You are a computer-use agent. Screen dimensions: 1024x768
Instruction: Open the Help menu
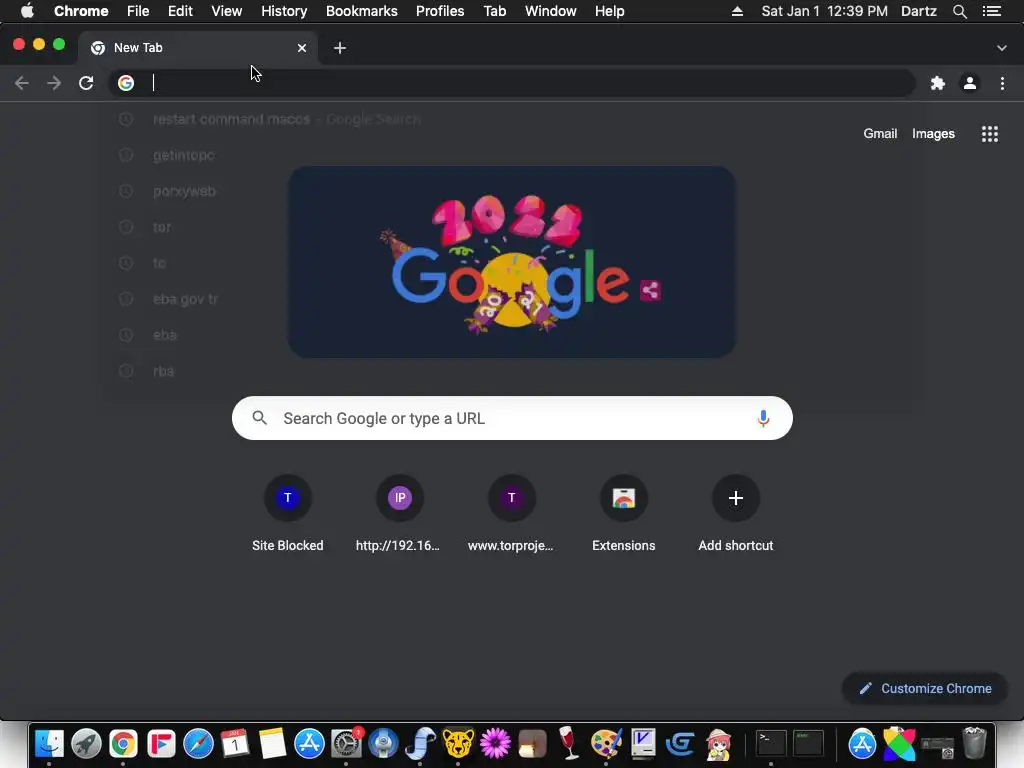[x=609, y=11]
